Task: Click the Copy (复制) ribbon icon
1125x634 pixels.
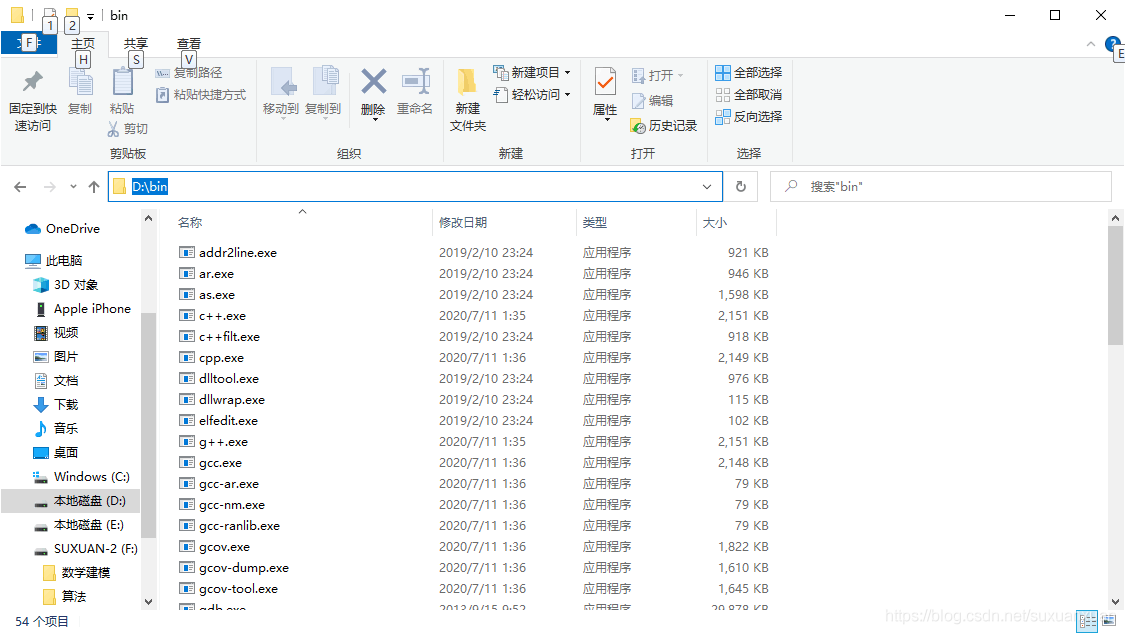Action: pos(80,82)
